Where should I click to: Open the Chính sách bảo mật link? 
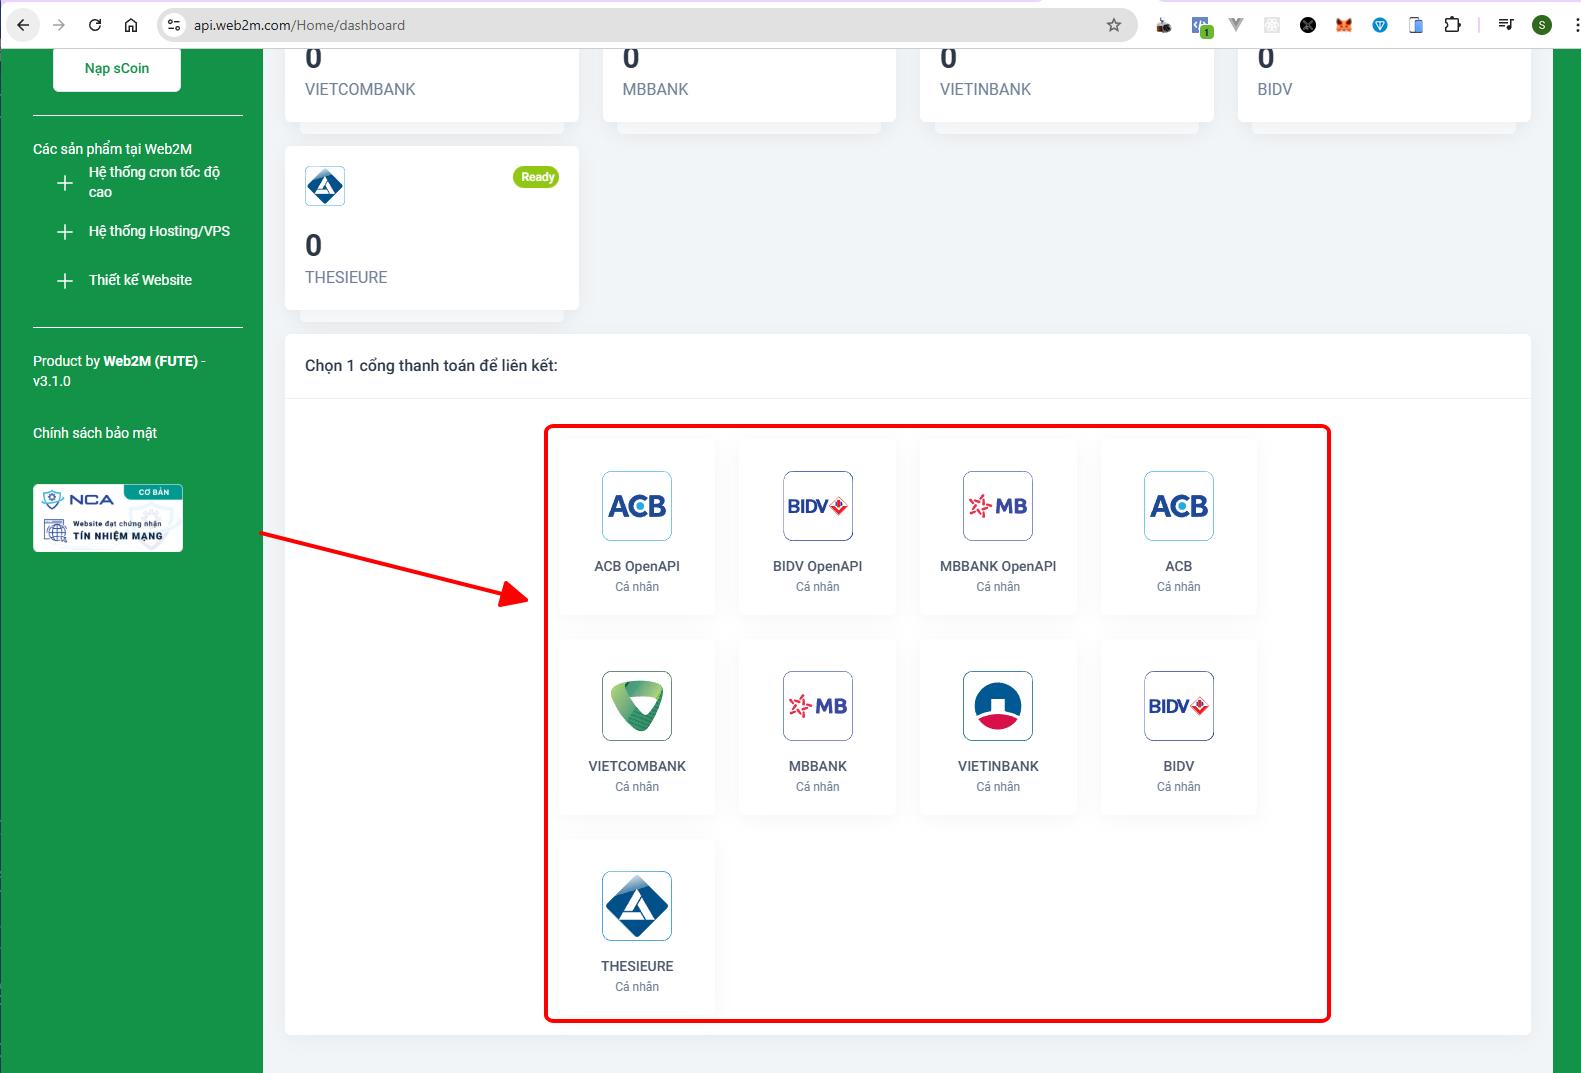pos(95,433)
